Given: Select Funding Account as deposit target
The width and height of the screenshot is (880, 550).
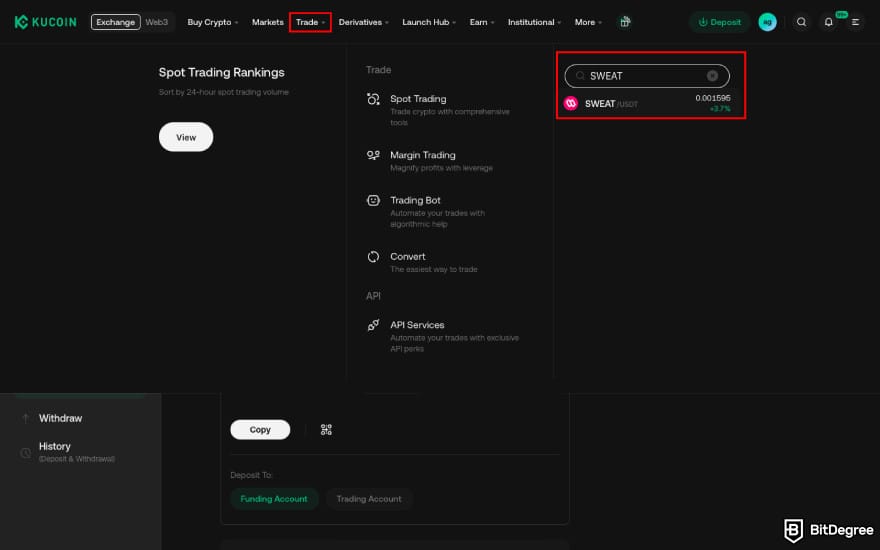Looking at the screenshot, I should (274, 499).
